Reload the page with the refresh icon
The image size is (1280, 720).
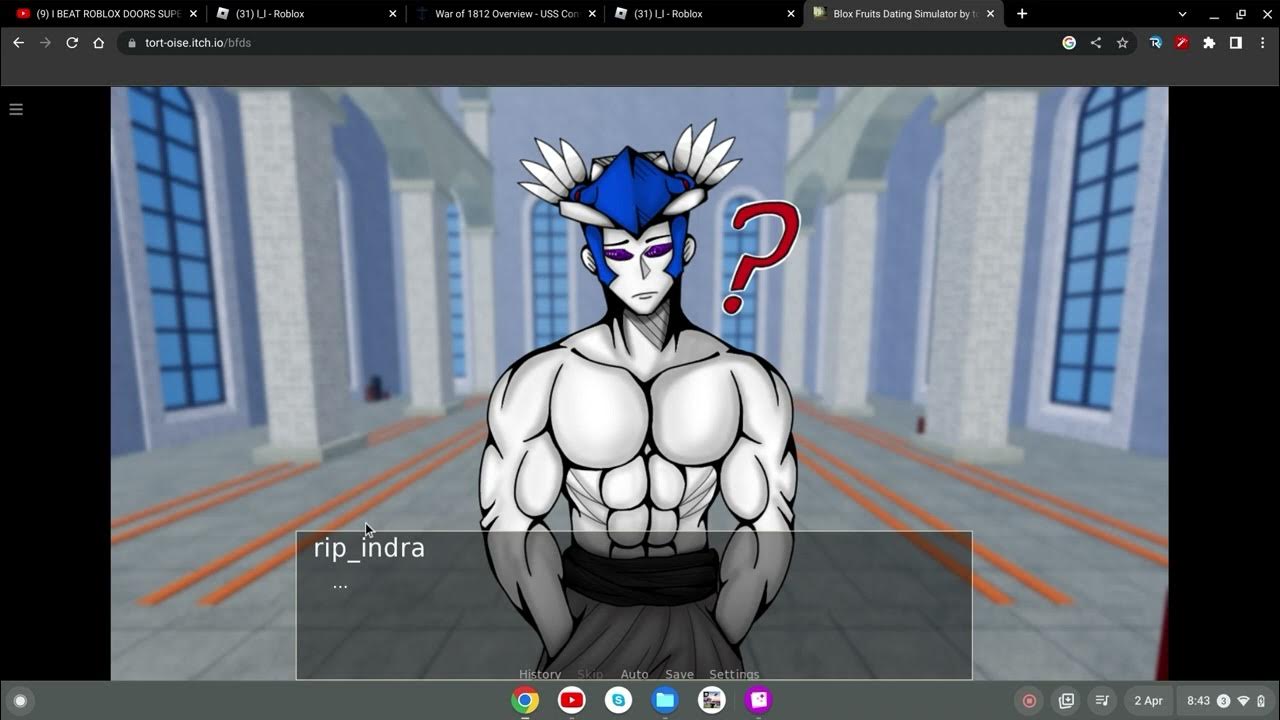point(72,43)
